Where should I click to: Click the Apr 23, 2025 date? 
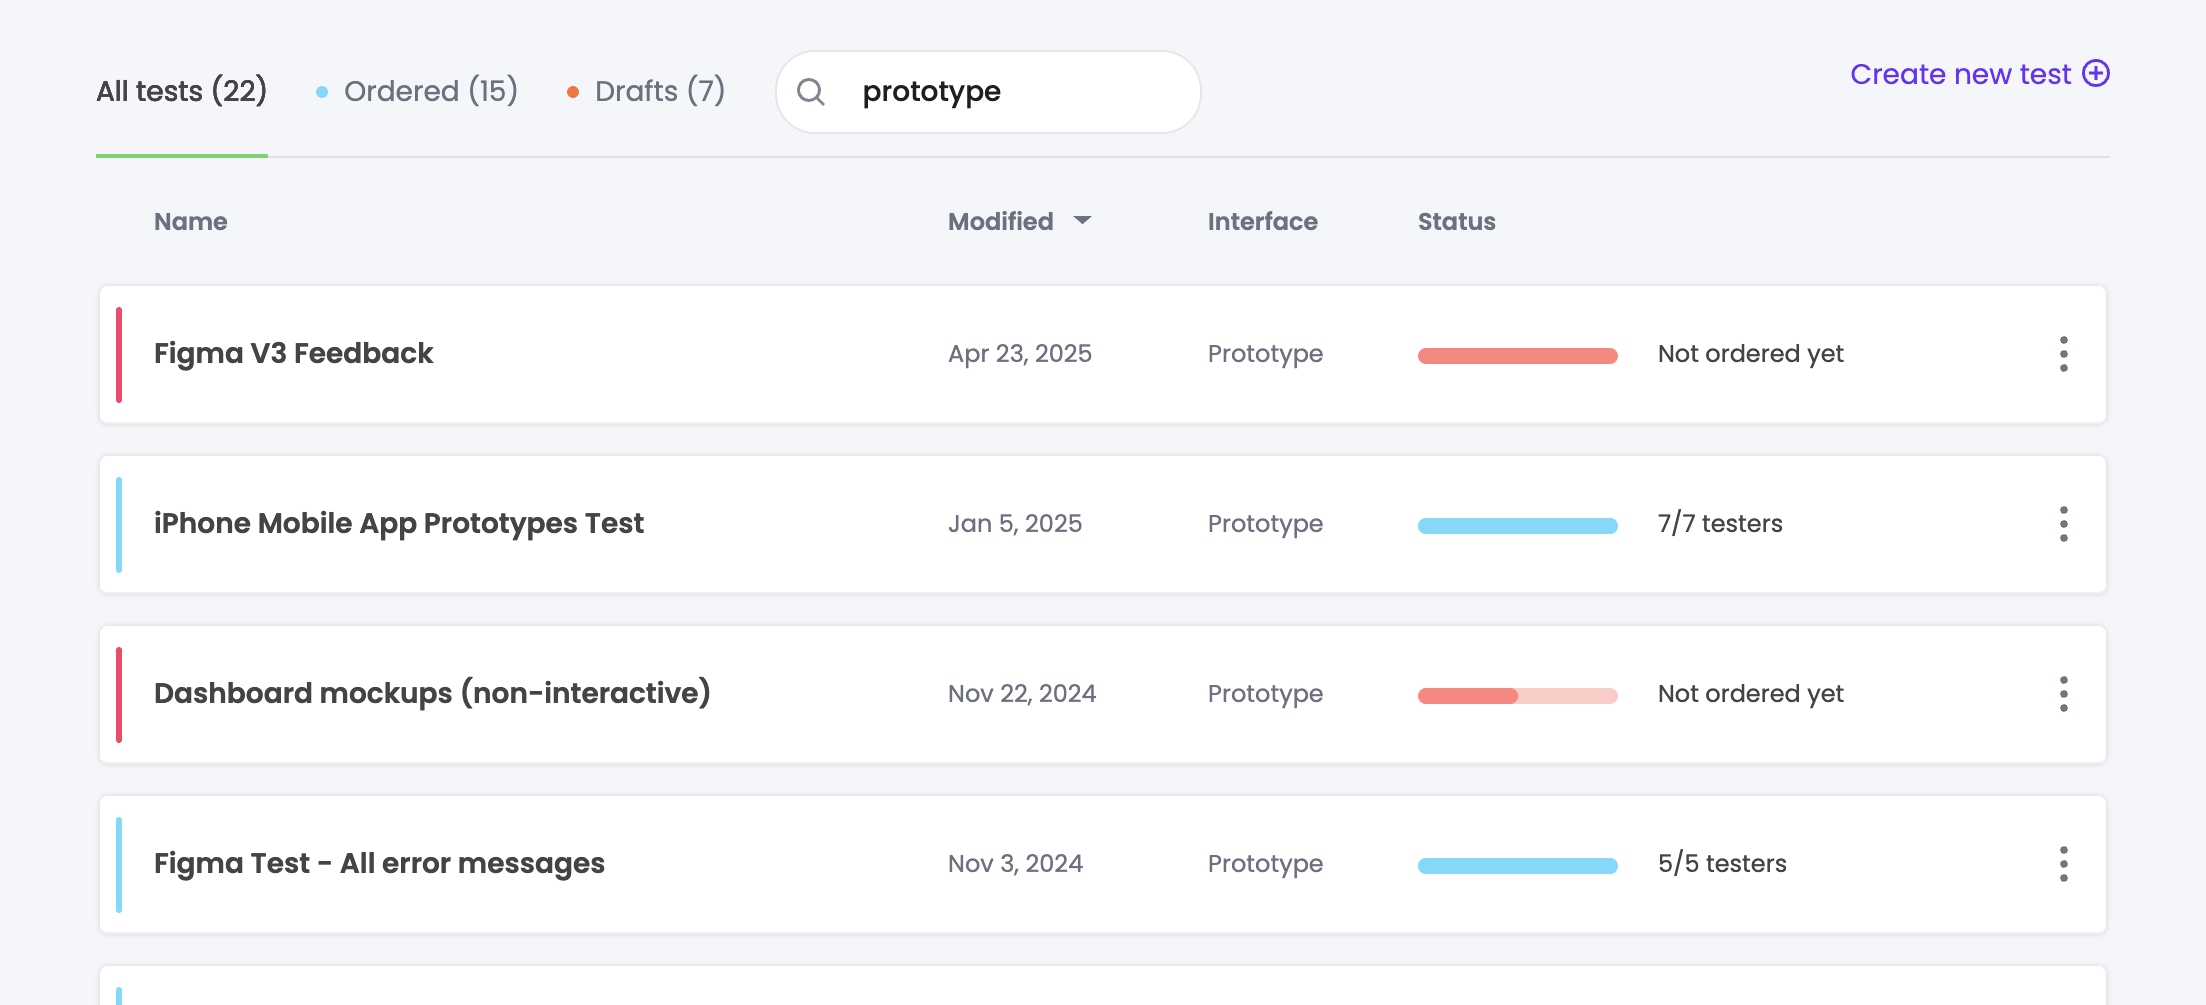coord(1020,354)
